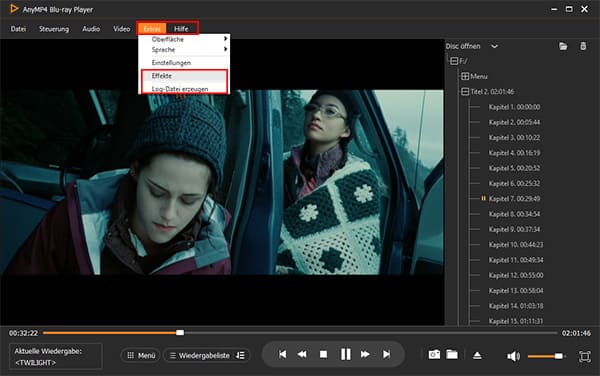
Task: Open the Video menu
Action: (121, 29)
